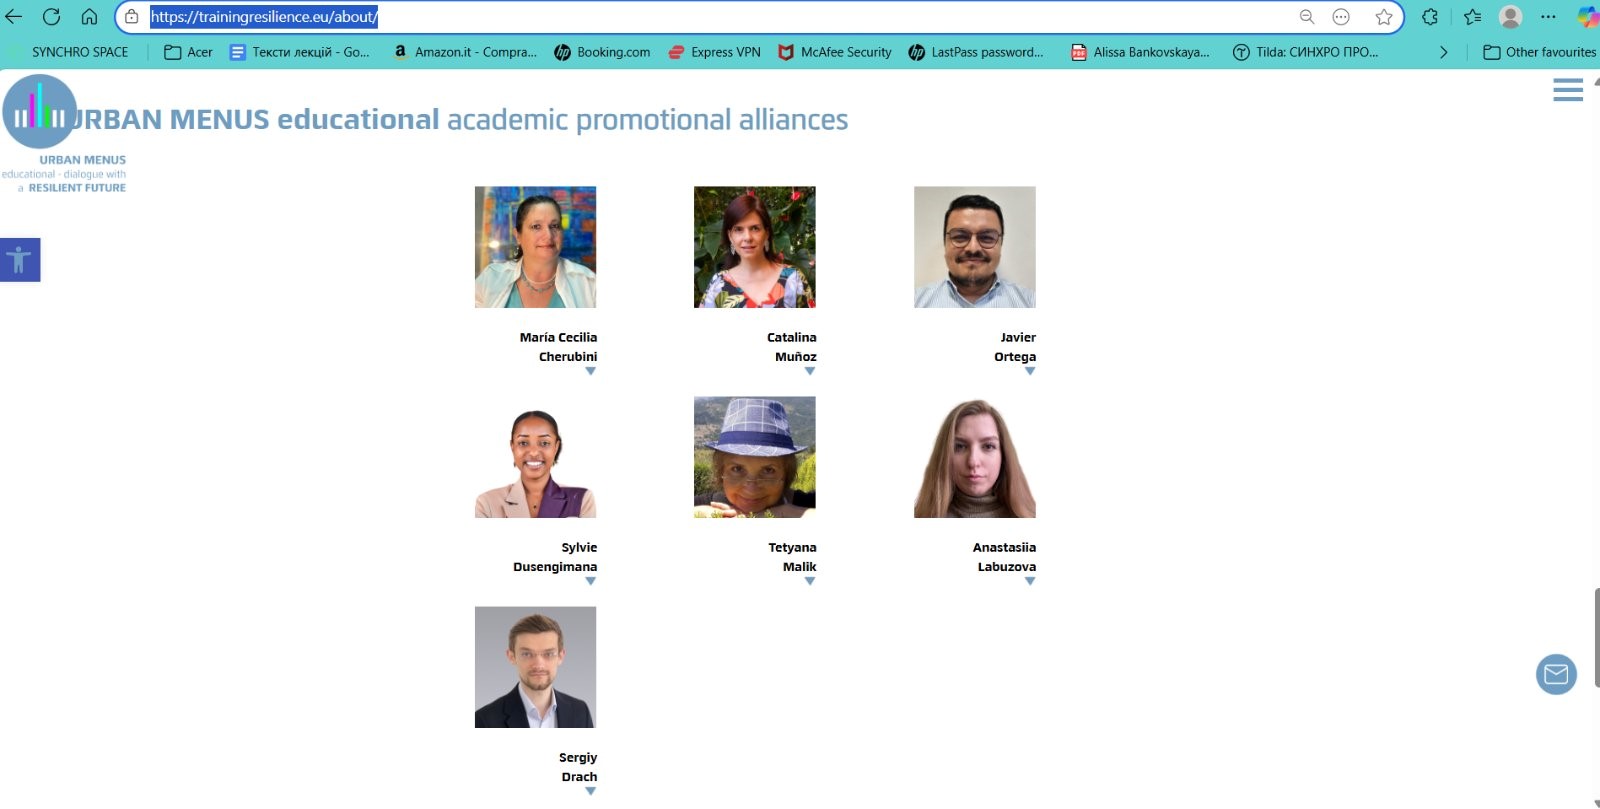
Task: Expand Catalina Muñoz details arrow
Action: [810, 372]
